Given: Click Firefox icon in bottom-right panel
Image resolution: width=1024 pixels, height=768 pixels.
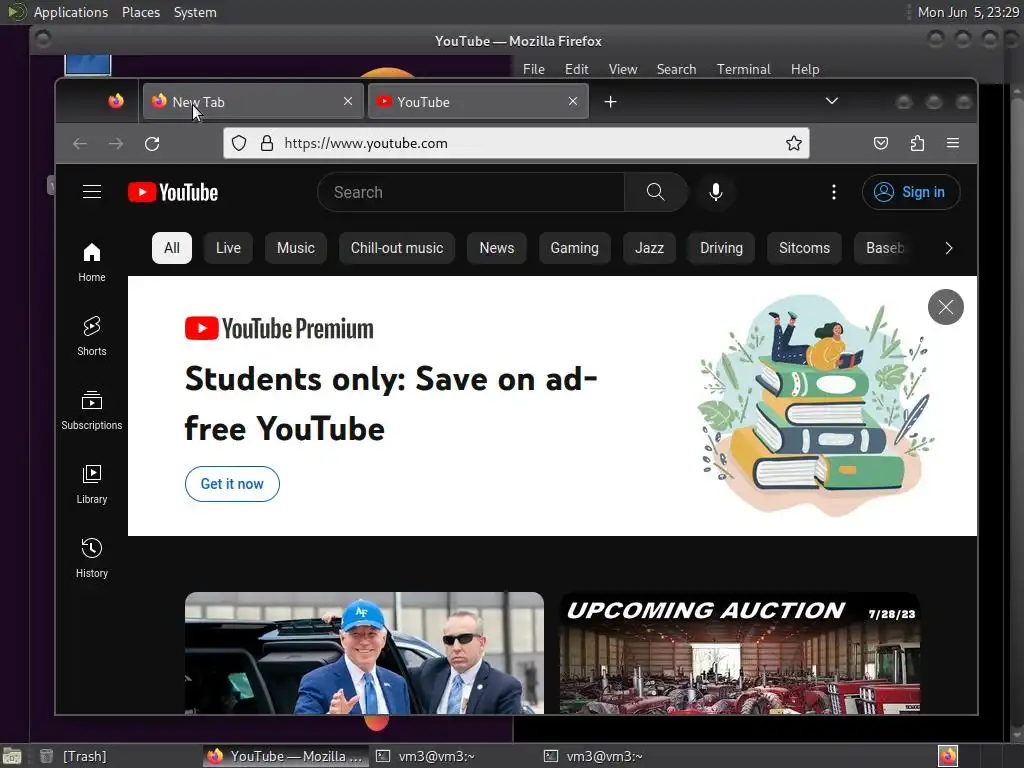Looking at the screenshot, I should pos(948,756).
